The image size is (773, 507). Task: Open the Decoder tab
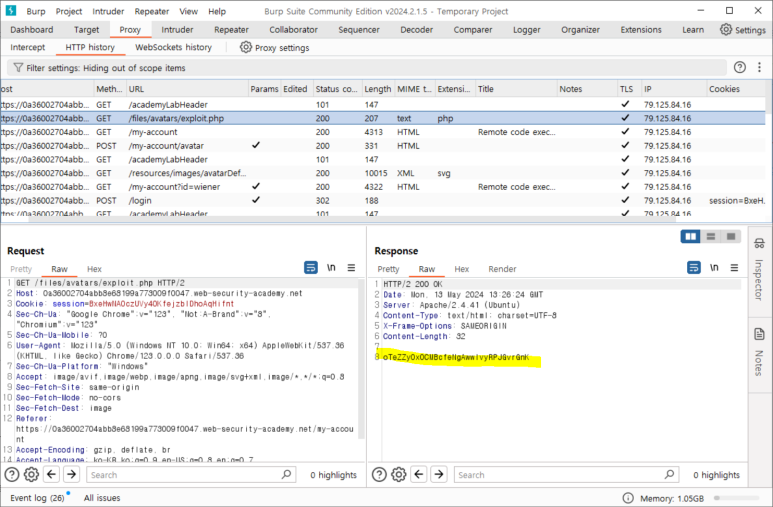click(417, 30)
